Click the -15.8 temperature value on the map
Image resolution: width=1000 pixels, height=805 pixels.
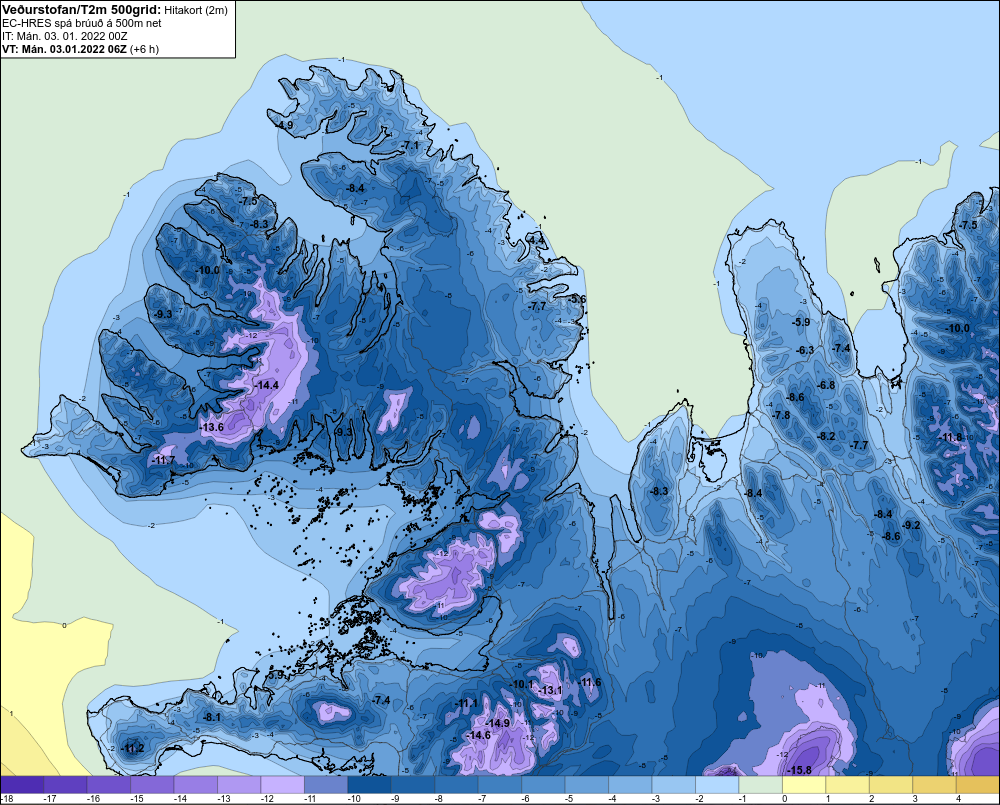[798, 770]
